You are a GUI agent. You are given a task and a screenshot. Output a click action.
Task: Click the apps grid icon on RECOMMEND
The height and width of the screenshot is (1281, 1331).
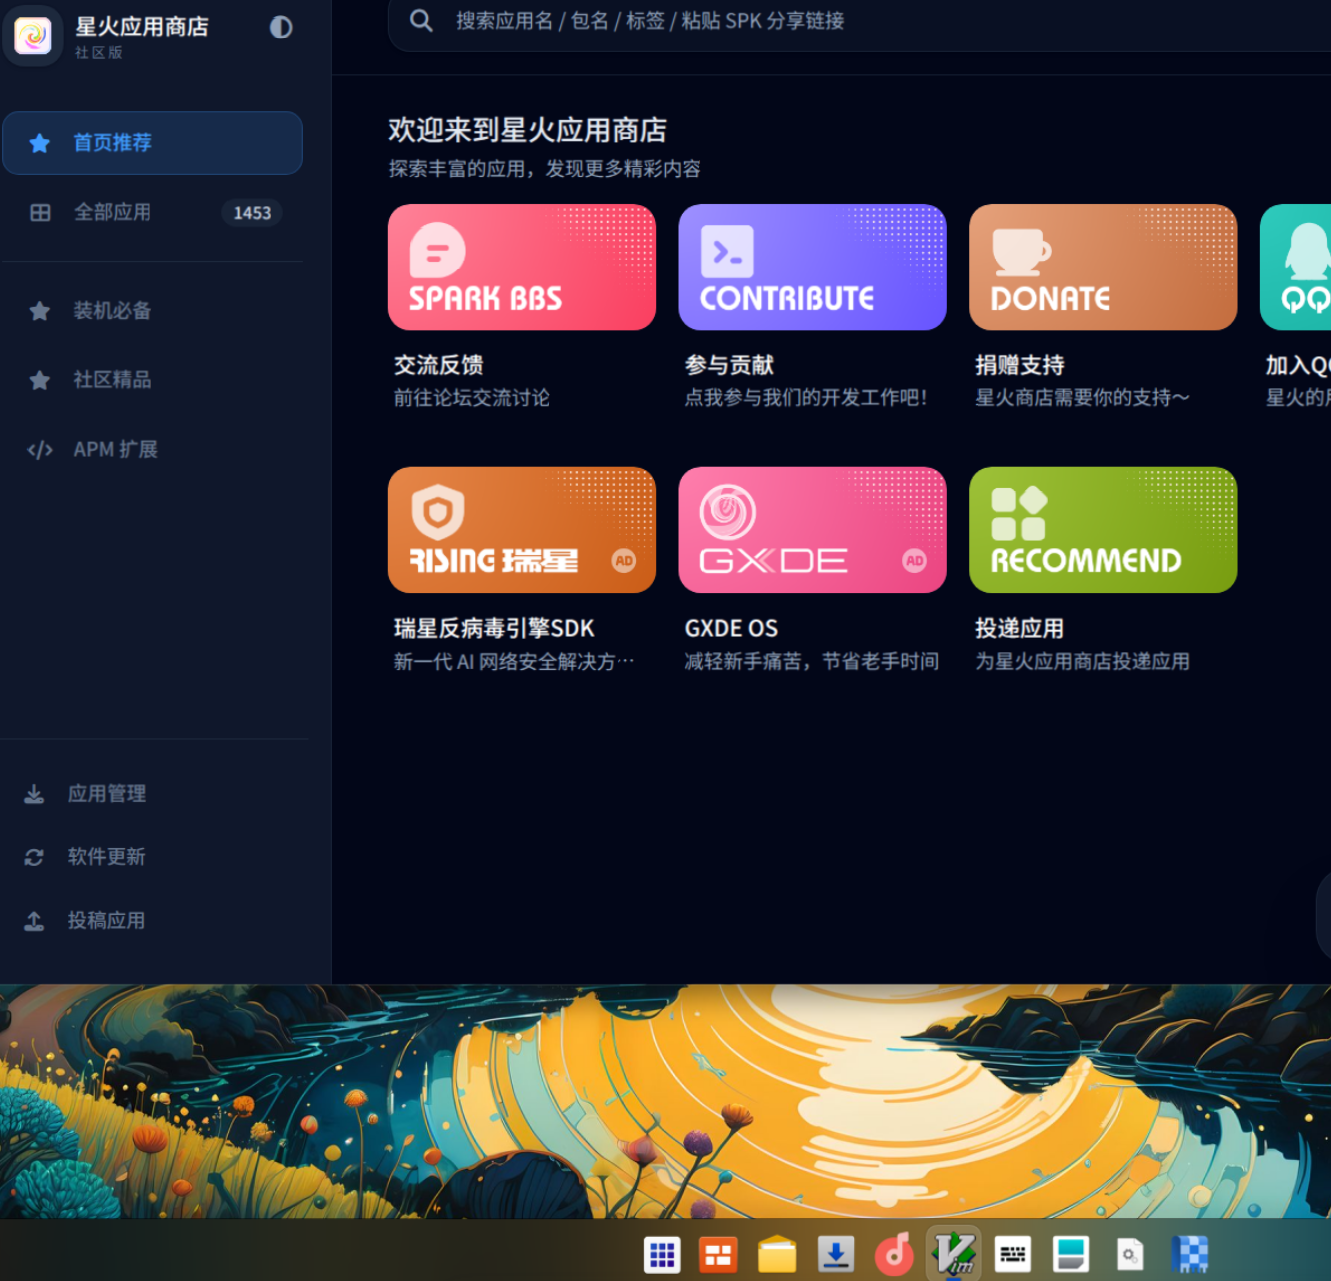point(1019,514)
